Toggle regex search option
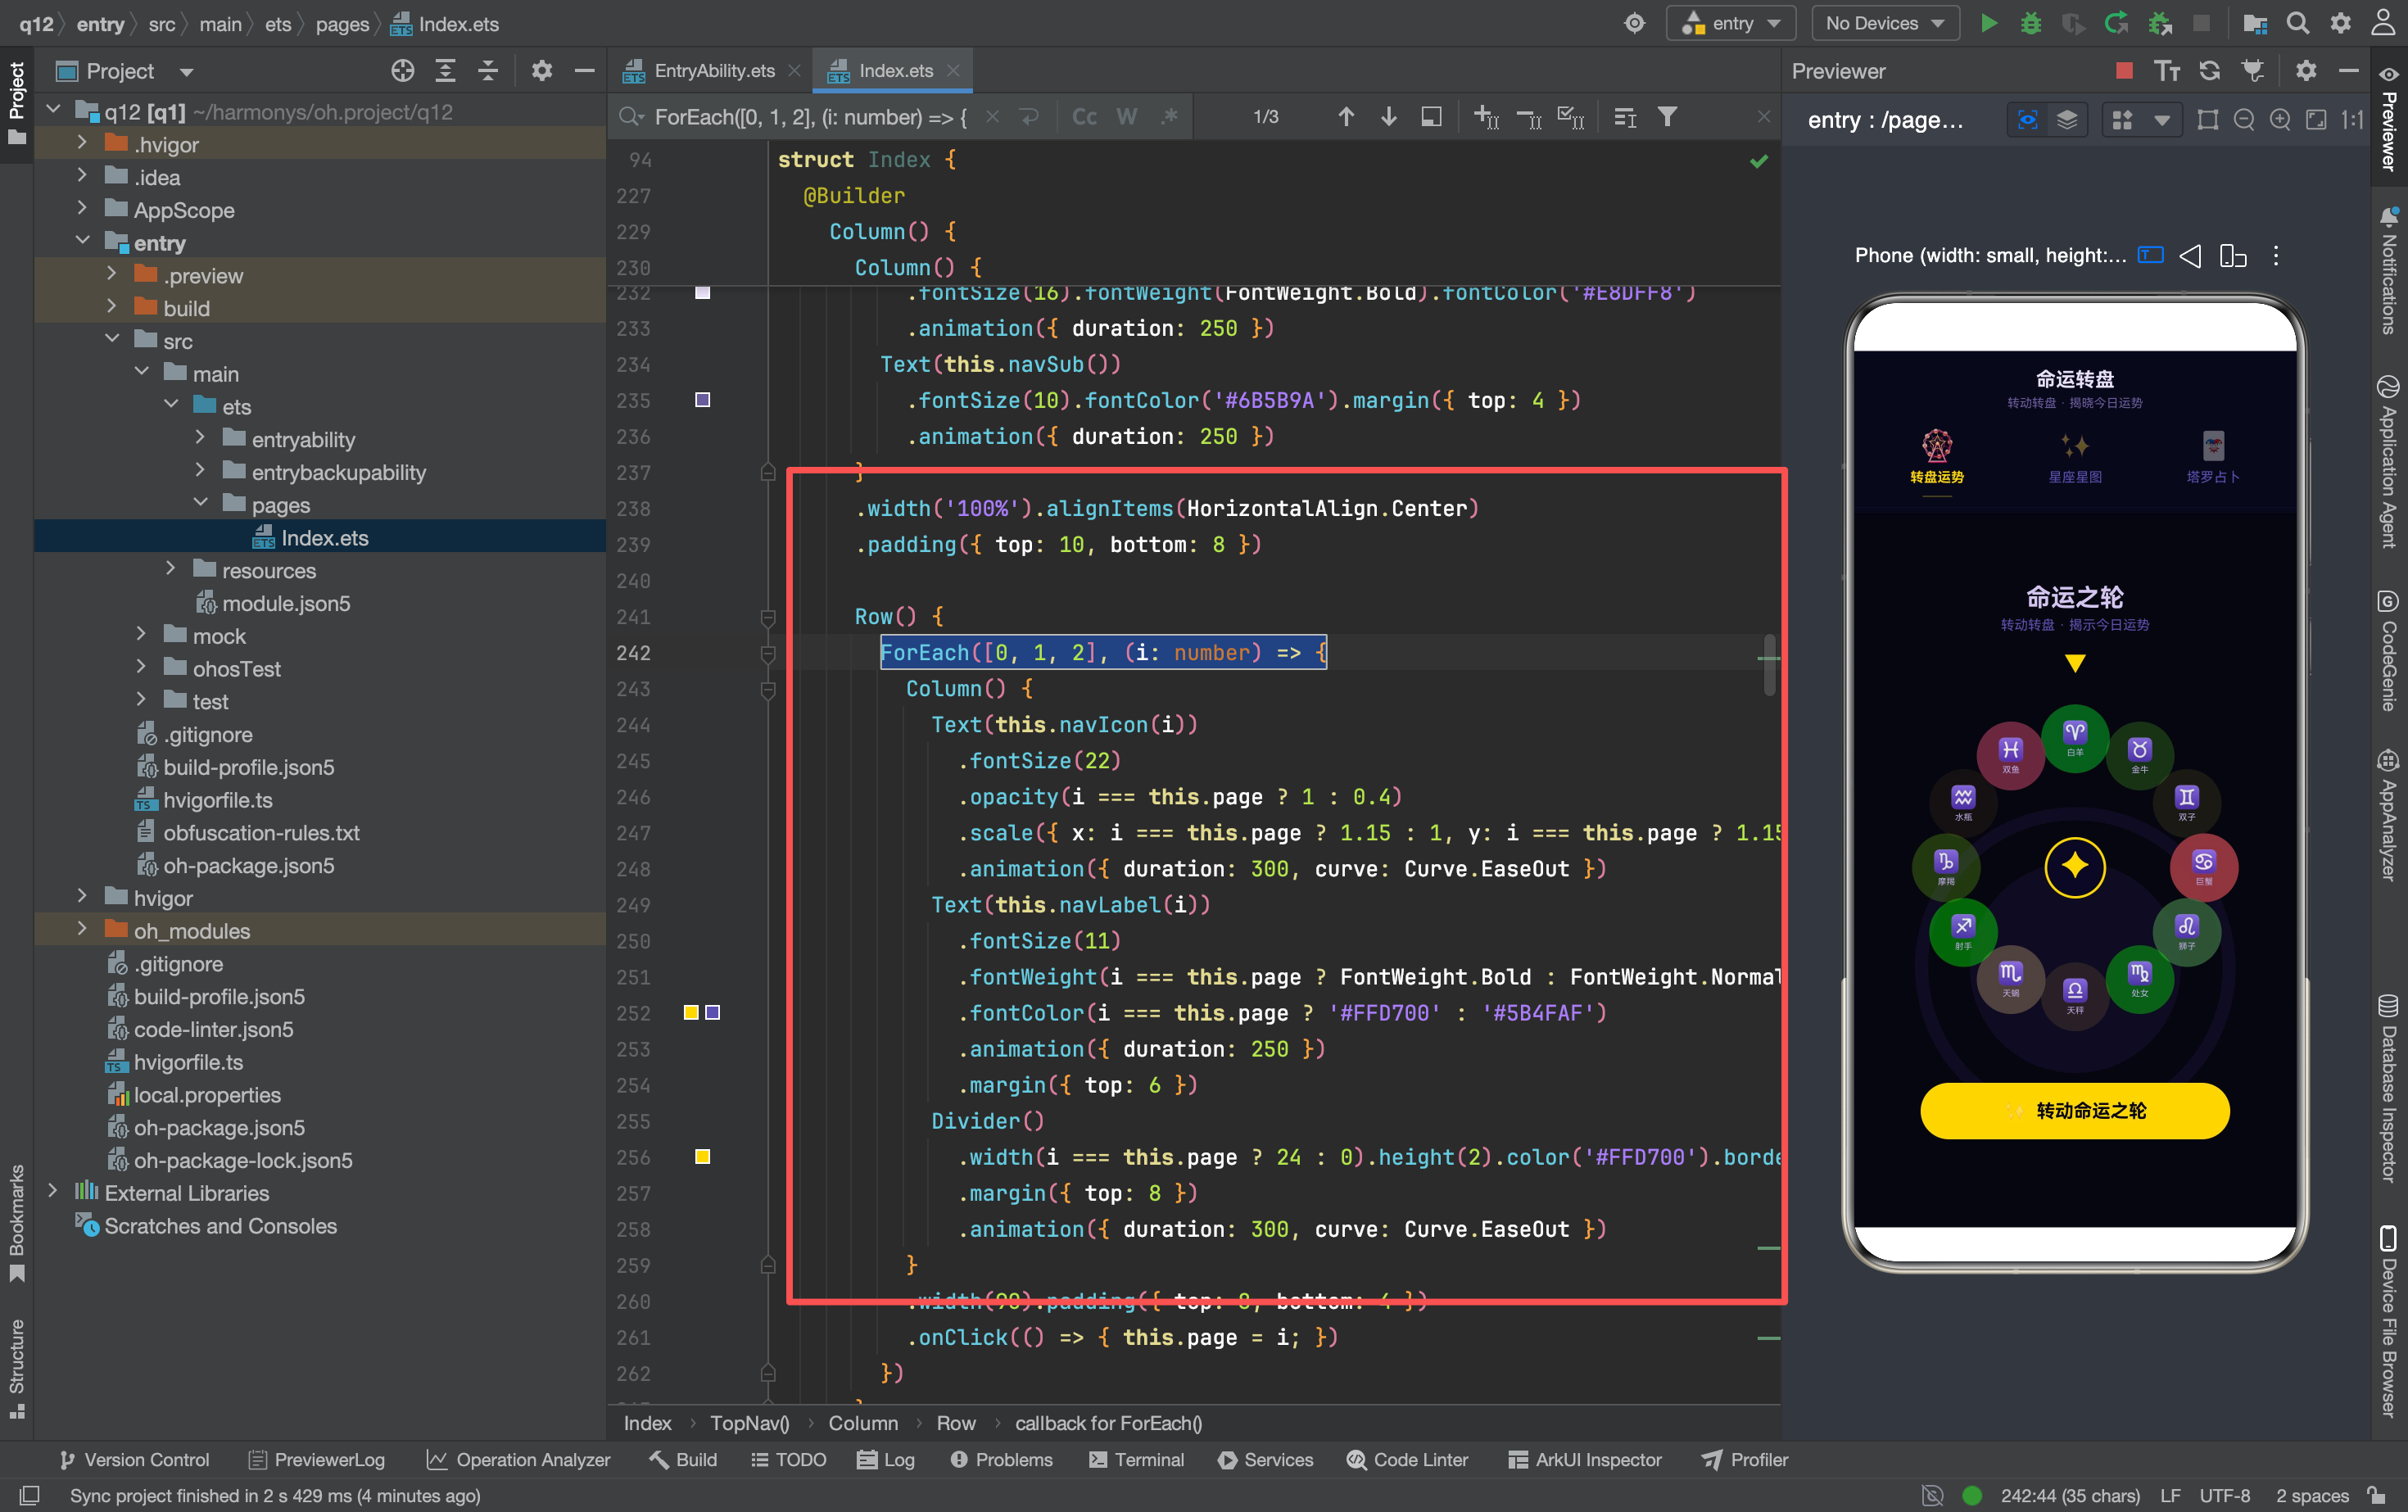2408x1512 pixels. [x=1170, y=117]
